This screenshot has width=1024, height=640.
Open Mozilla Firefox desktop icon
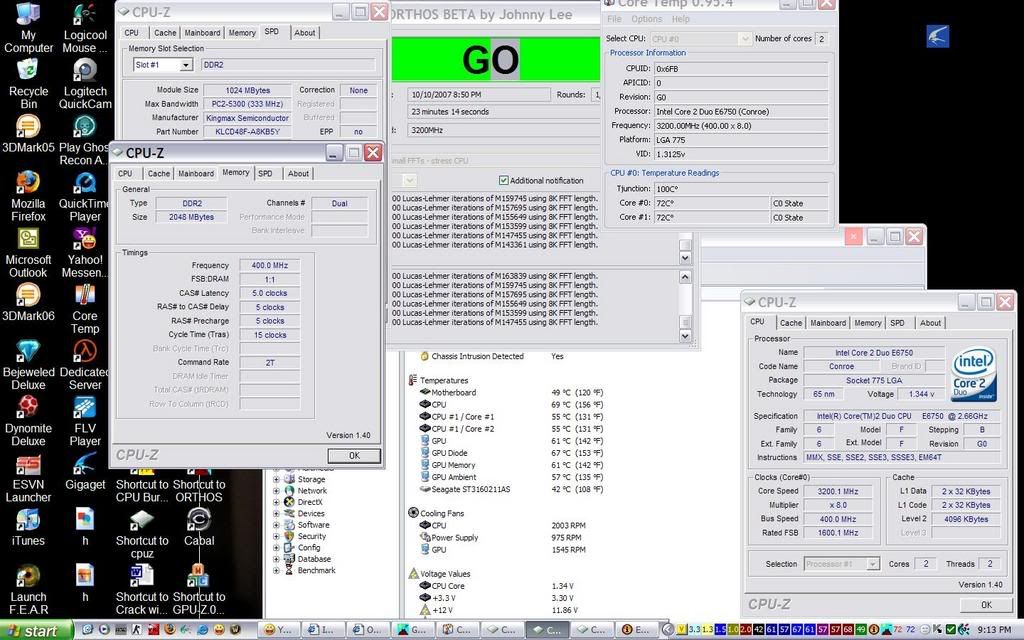[28, 196]
